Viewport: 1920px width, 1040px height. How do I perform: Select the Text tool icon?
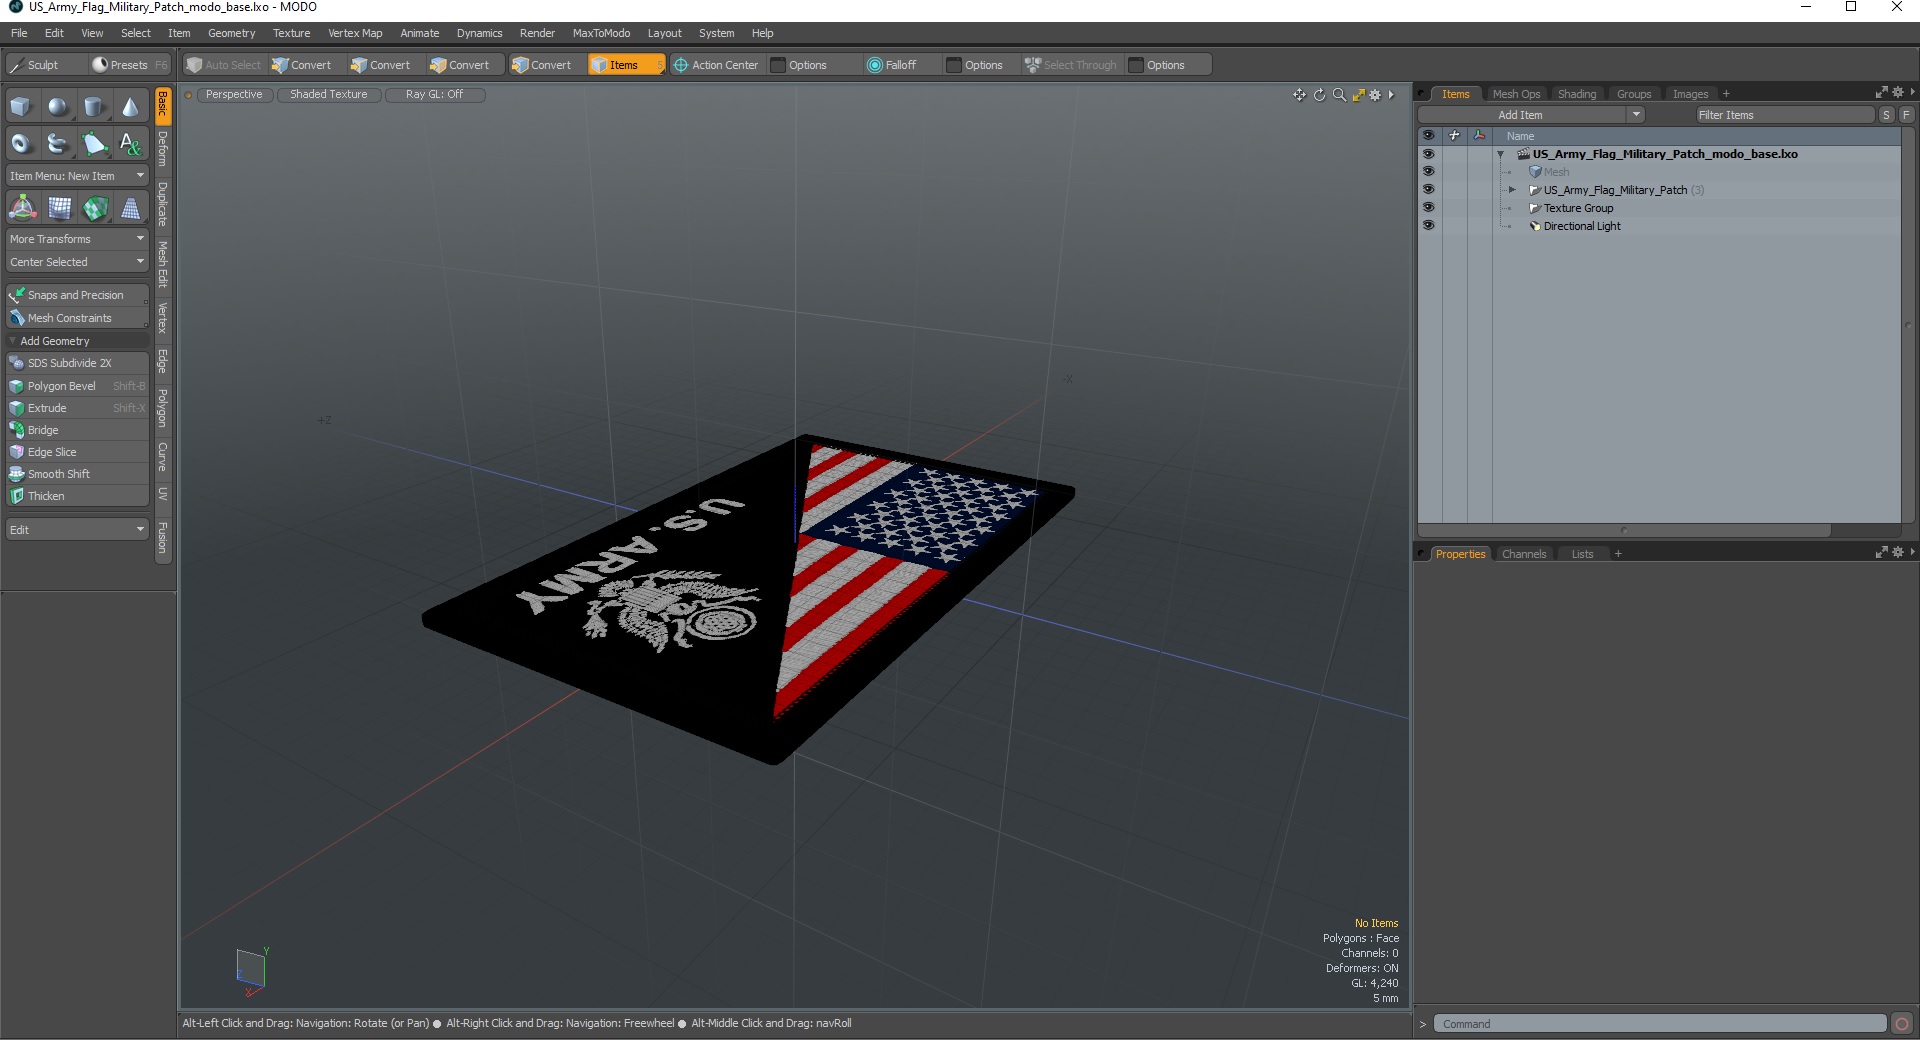(131, 144)
